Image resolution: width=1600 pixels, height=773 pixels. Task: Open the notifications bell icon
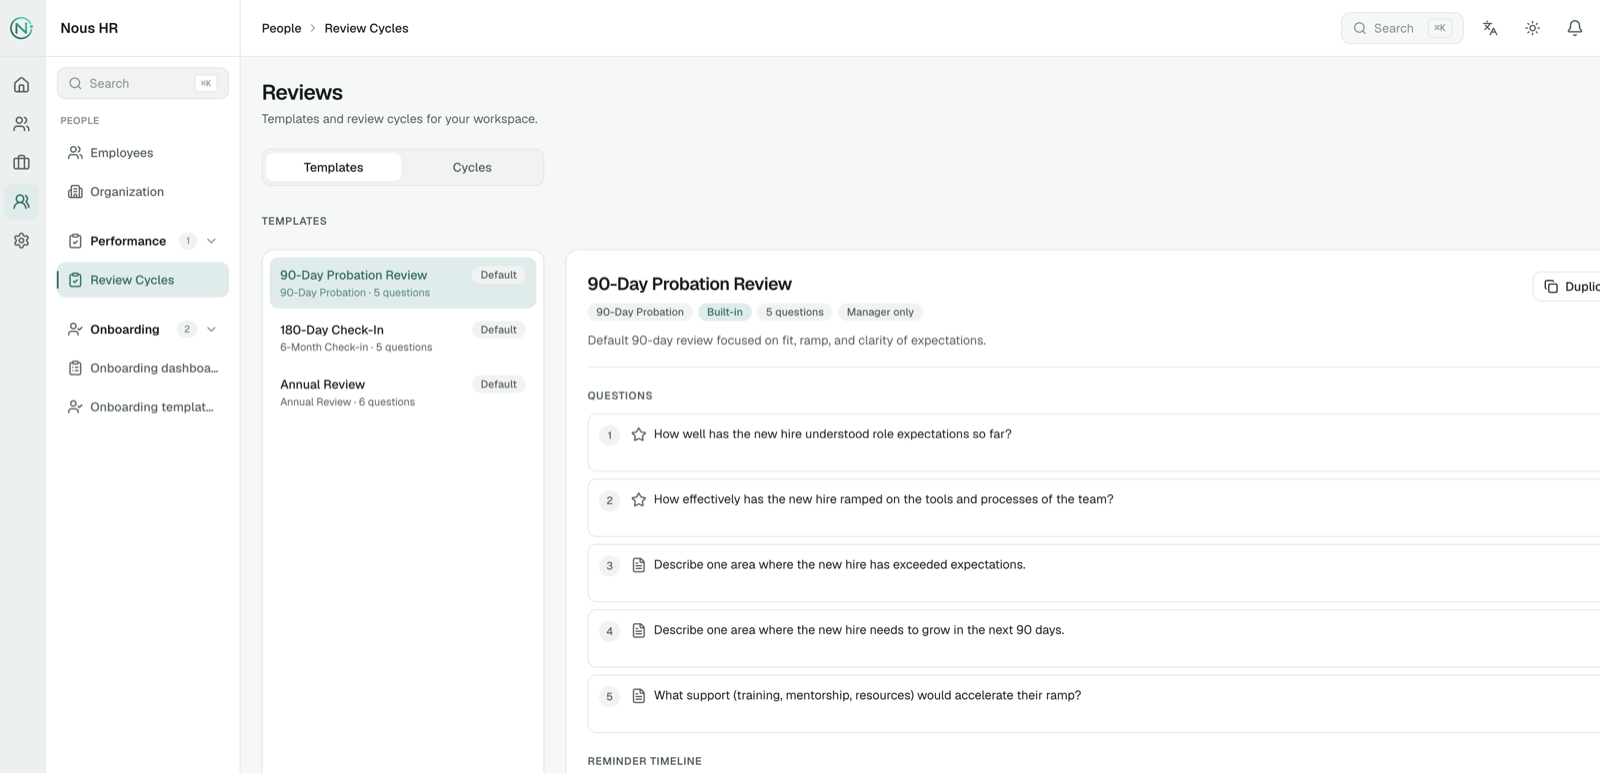click(x=1575, y=28)
